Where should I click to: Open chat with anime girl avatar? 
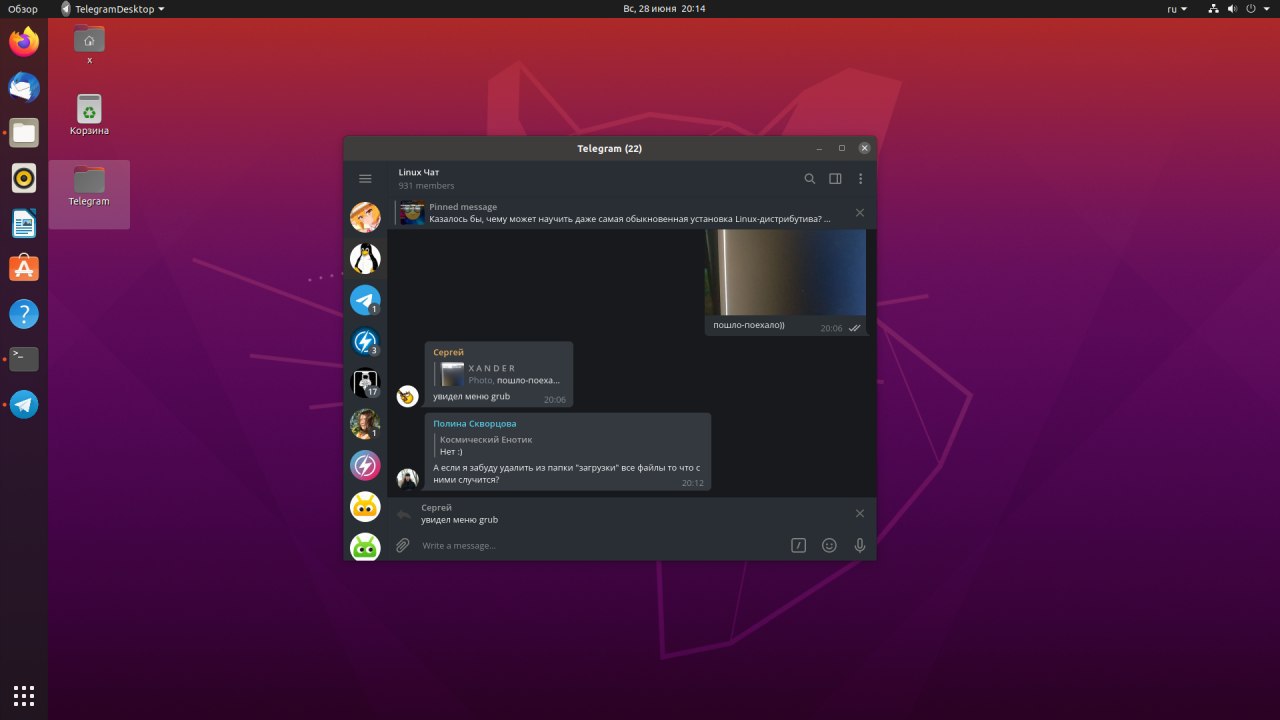pos(365,217)
